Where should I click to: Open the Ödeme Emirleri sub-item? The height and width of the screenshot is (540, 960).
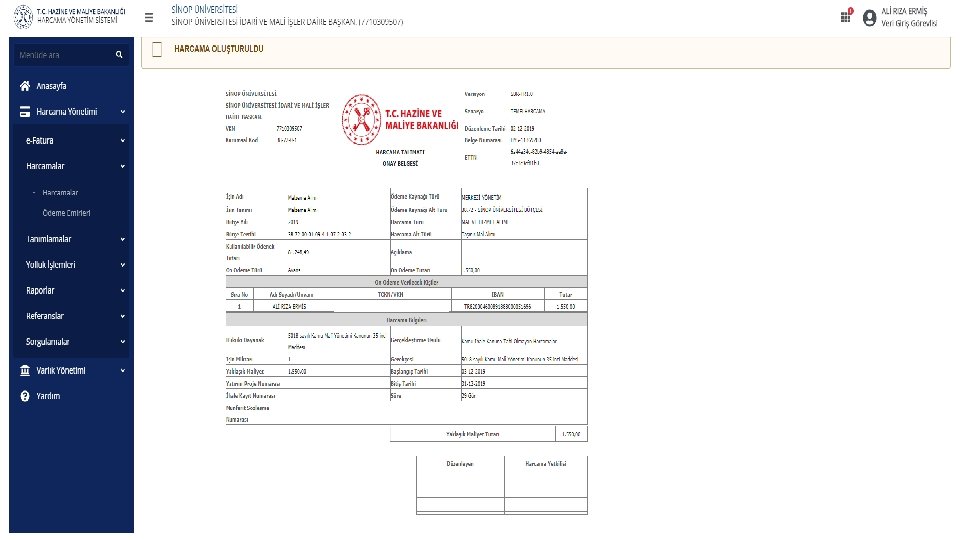(66, 213)
